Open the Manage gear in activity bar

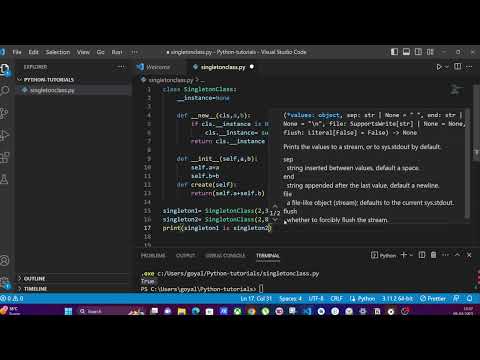[5, 283]
